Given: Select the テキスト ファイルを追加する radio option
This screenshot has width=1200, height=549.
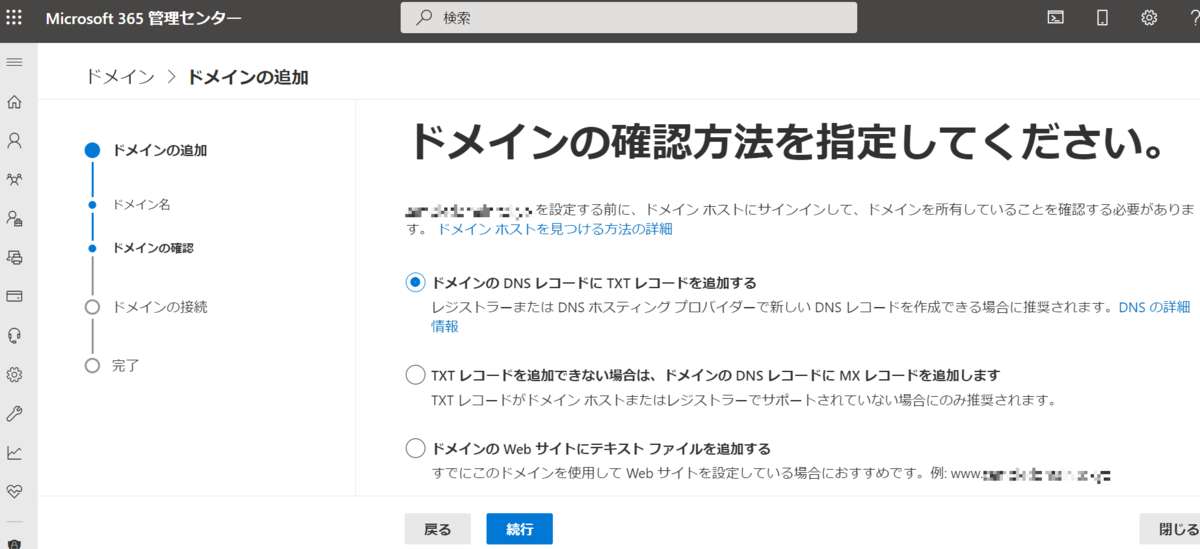Looking at the screenshot, I should click(415, 448).
